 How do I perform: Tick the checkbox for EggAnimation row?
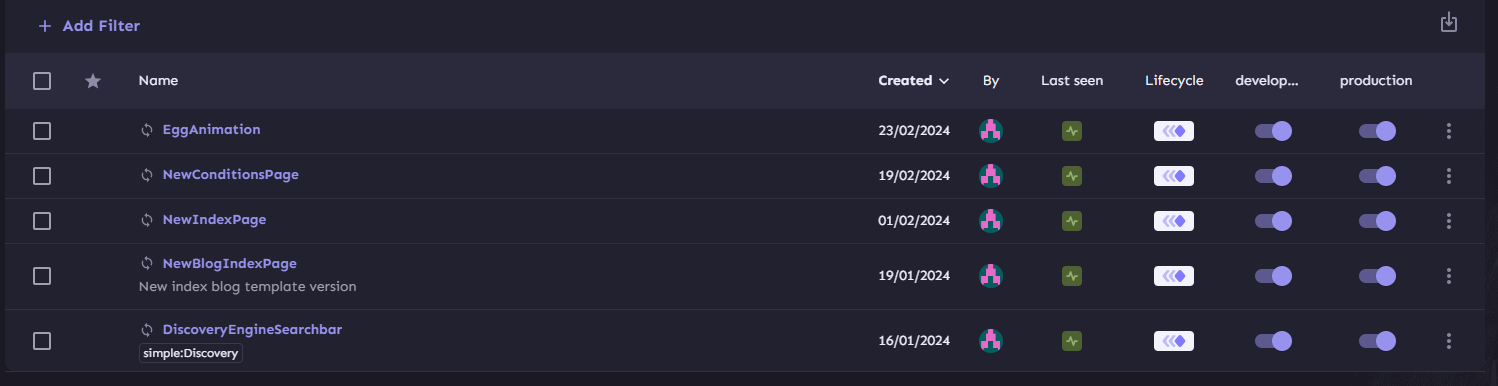42,131
